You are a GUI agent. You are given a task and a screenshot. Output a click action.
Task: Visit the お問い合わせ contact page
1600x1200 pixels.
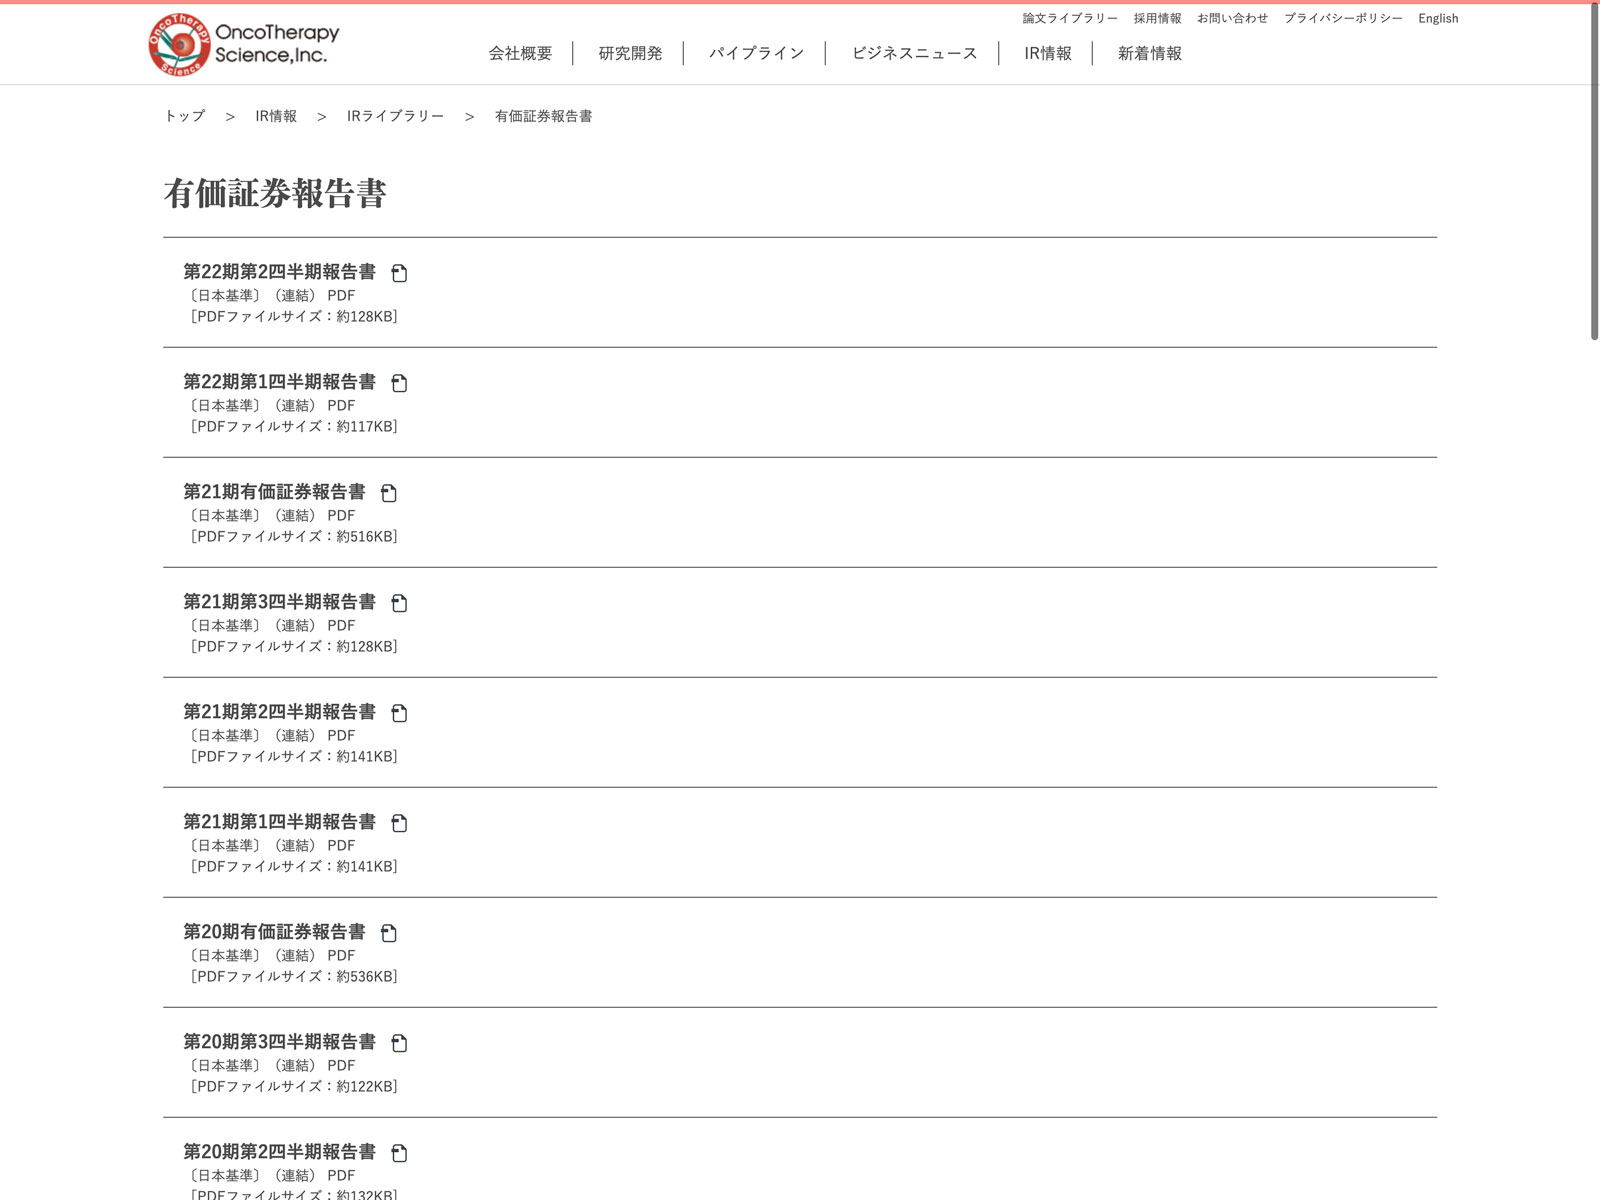[x=1232, y=18]
